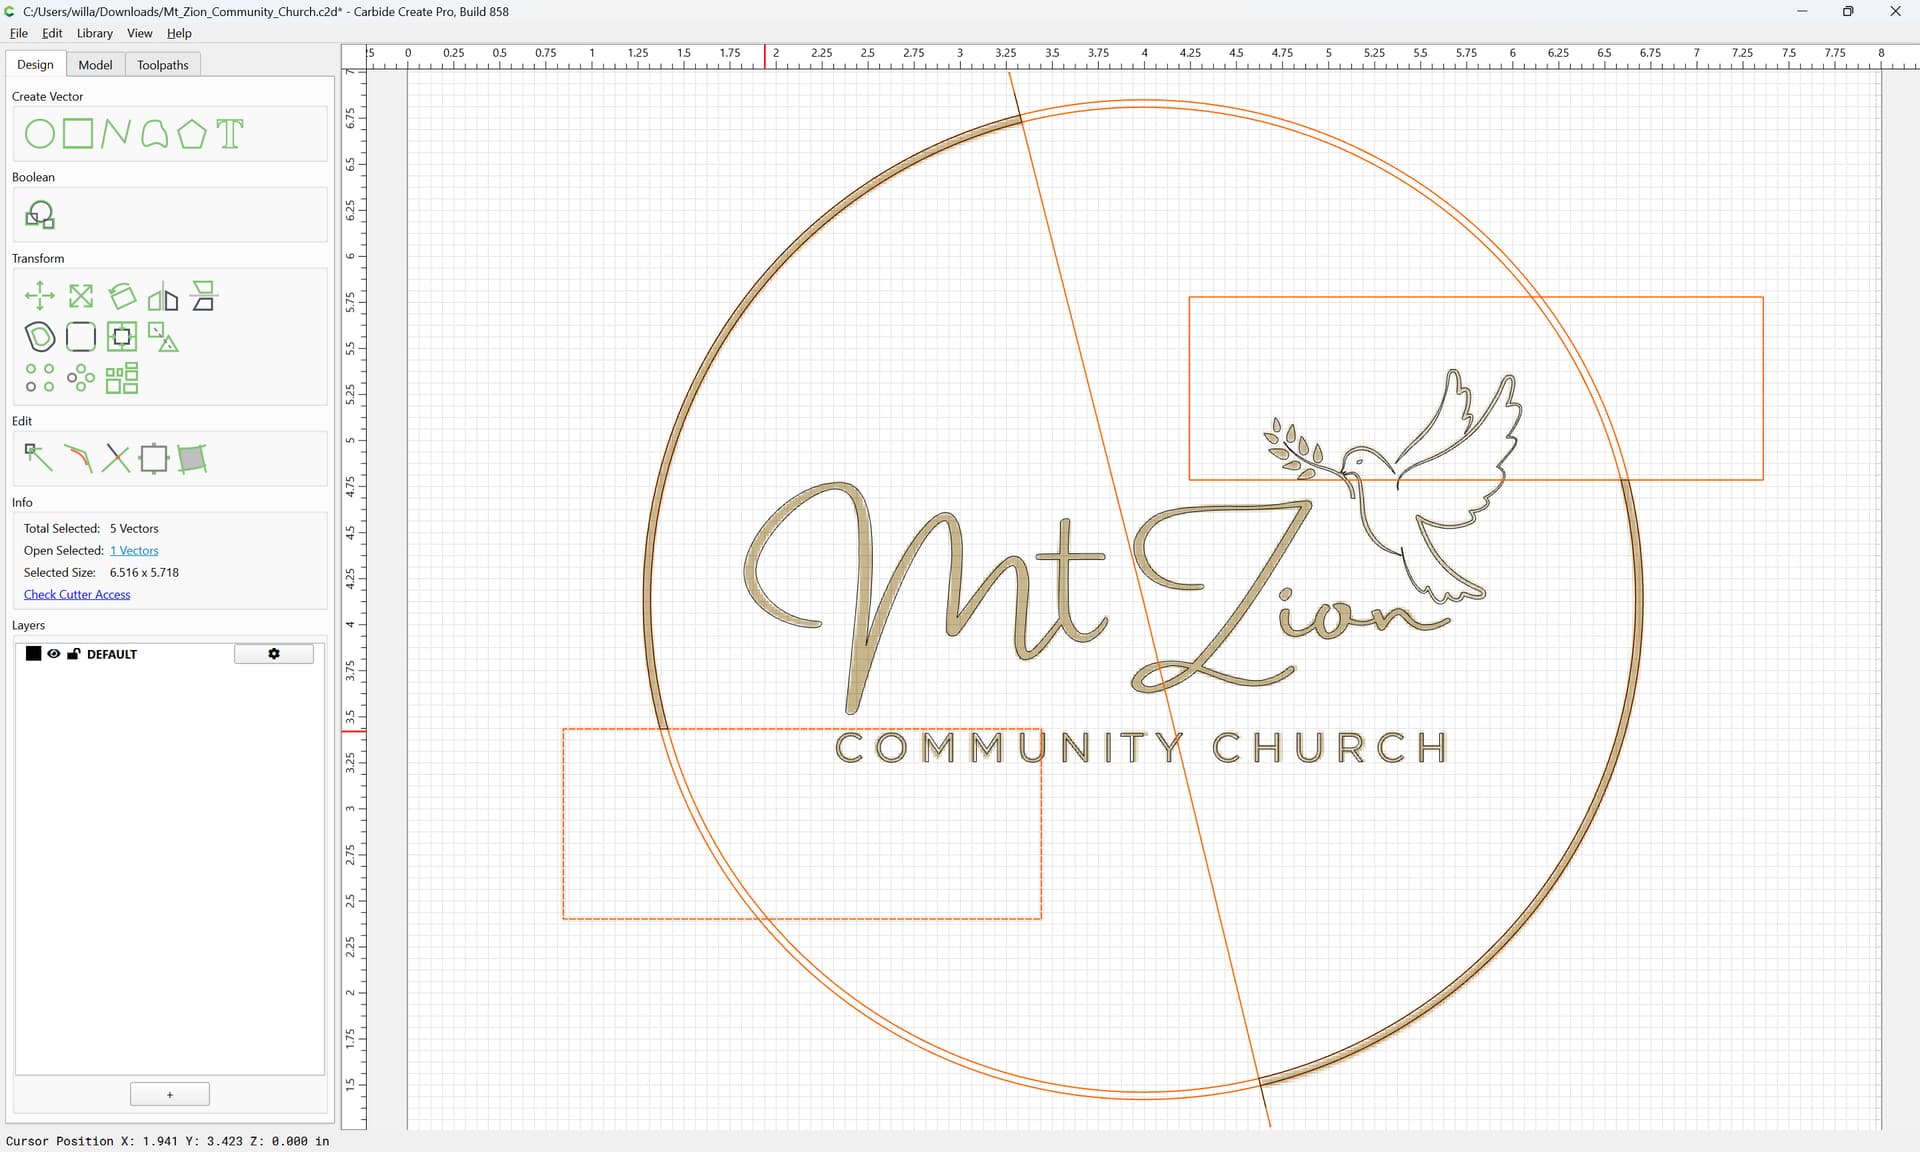Toggle the lock on DEFAULT layer
Image resolution: width=1920 pixels, height=1152 pixels.
click(74, 654)
